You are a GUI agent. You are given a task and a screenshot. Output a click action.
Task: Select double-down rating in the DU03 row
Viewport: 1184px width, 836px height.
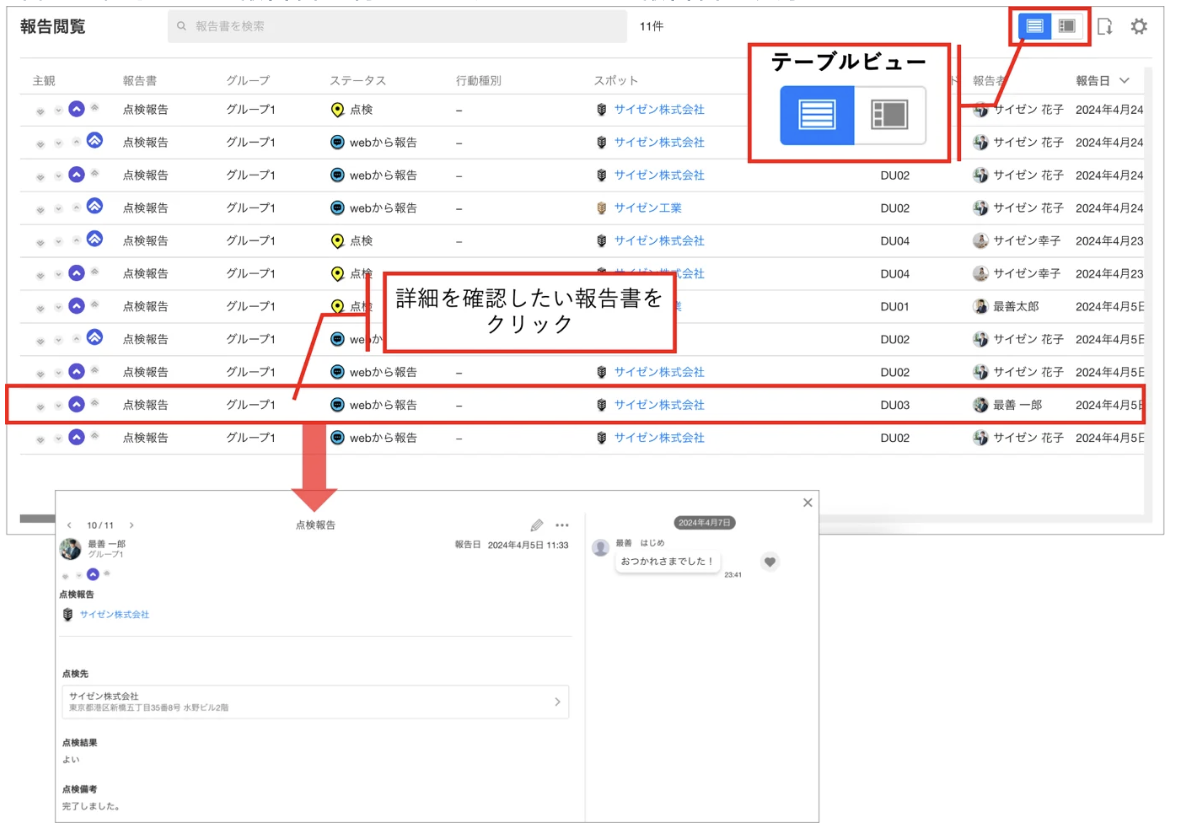click(40, 406)
